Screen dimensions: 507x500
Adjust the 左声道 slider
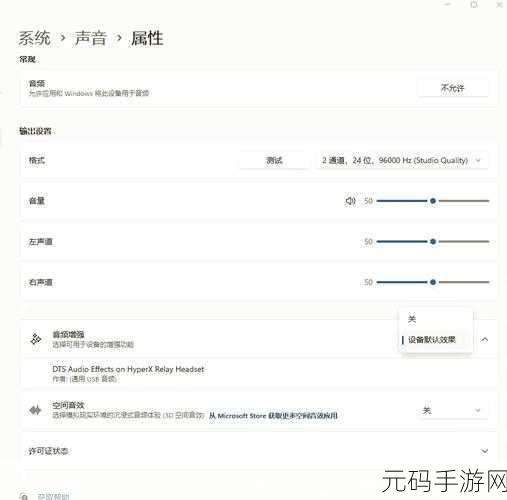click(433, 242)
